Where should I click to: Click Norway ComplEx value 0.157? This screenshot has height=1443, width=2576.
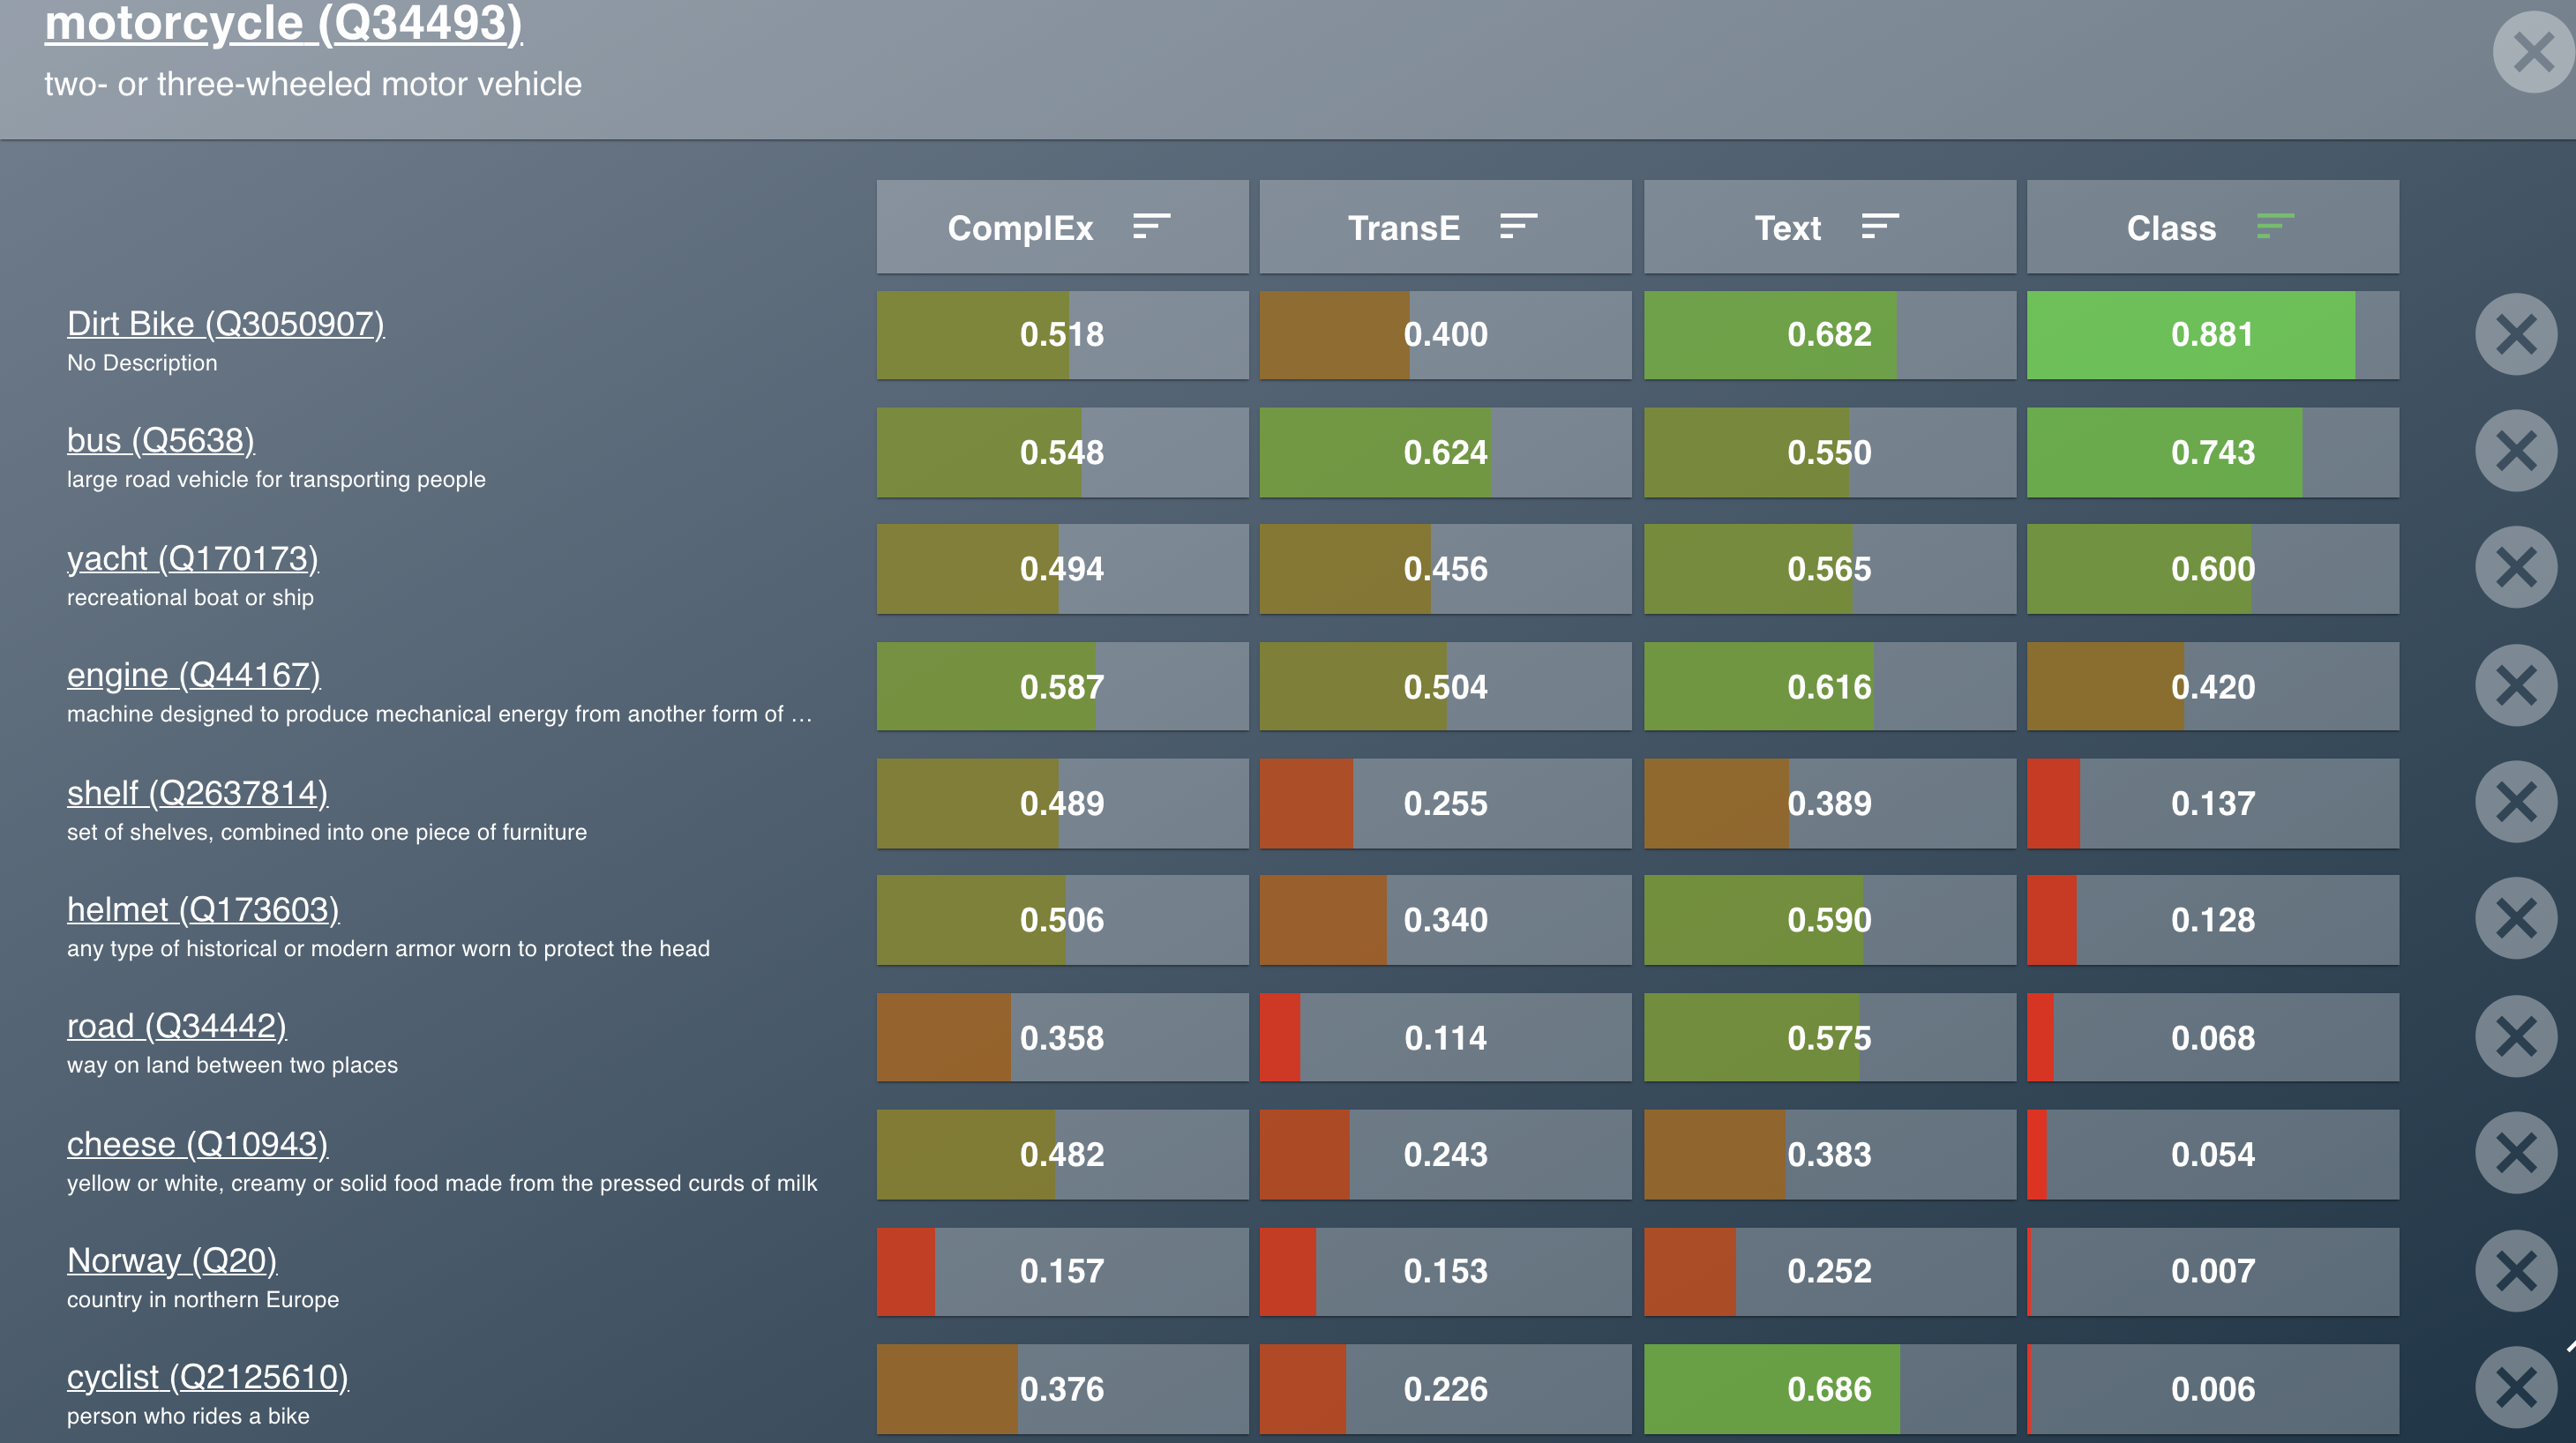[1062, 1272]
